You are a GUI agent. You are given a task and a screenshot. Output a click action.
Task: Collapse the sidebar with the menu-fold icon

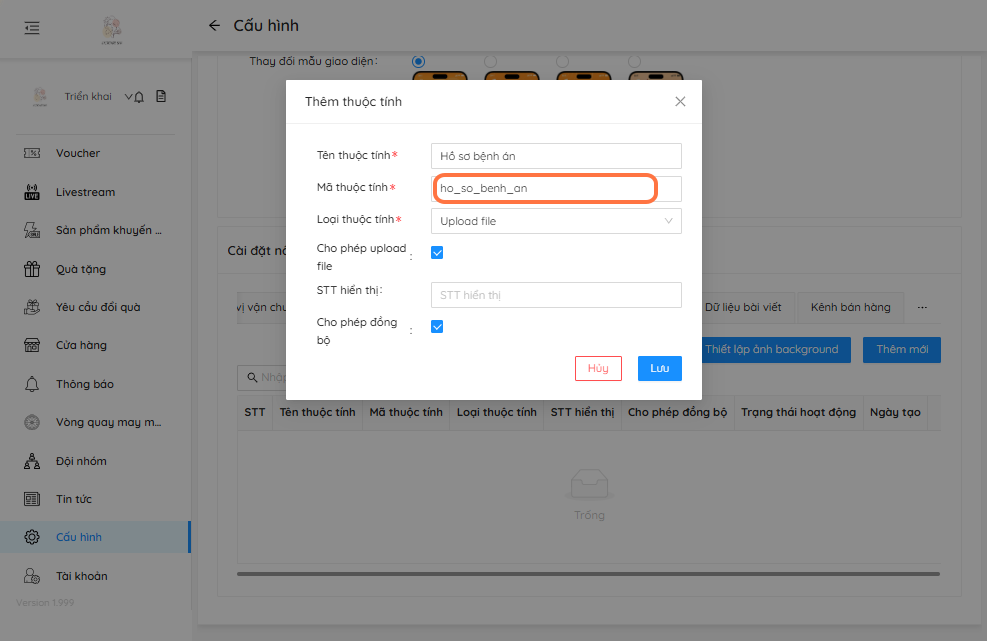click(x=32, y=28)
